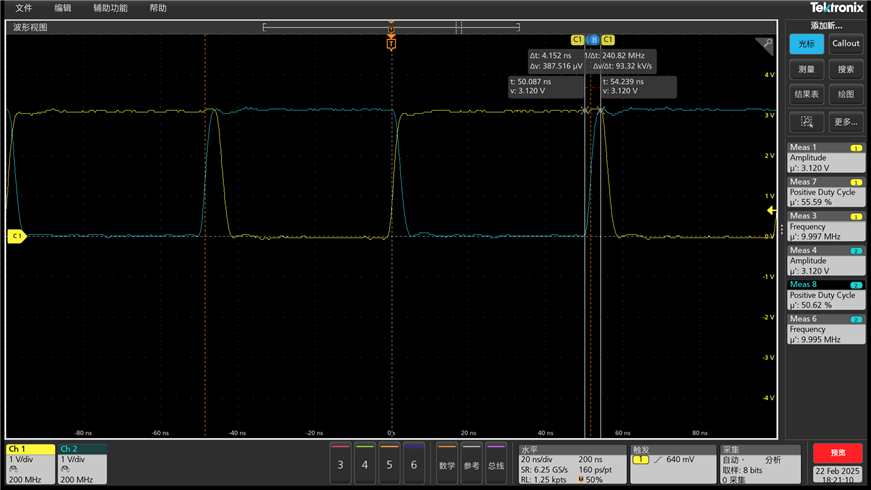Screen dimensions: 871x490
Task: Click the Meas 8 Positive Duty Cycle badge
Action: pos(825,295)
